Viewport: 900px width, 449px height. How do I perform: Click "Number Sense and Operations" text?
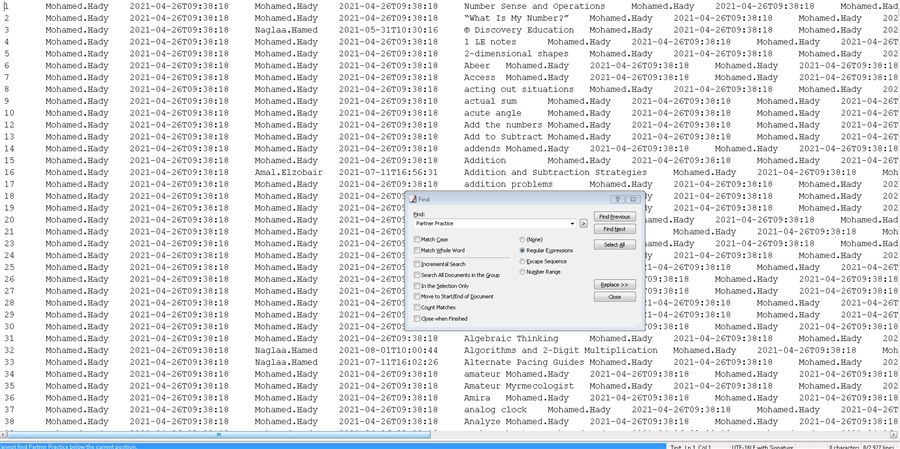[x=534, y=6]
